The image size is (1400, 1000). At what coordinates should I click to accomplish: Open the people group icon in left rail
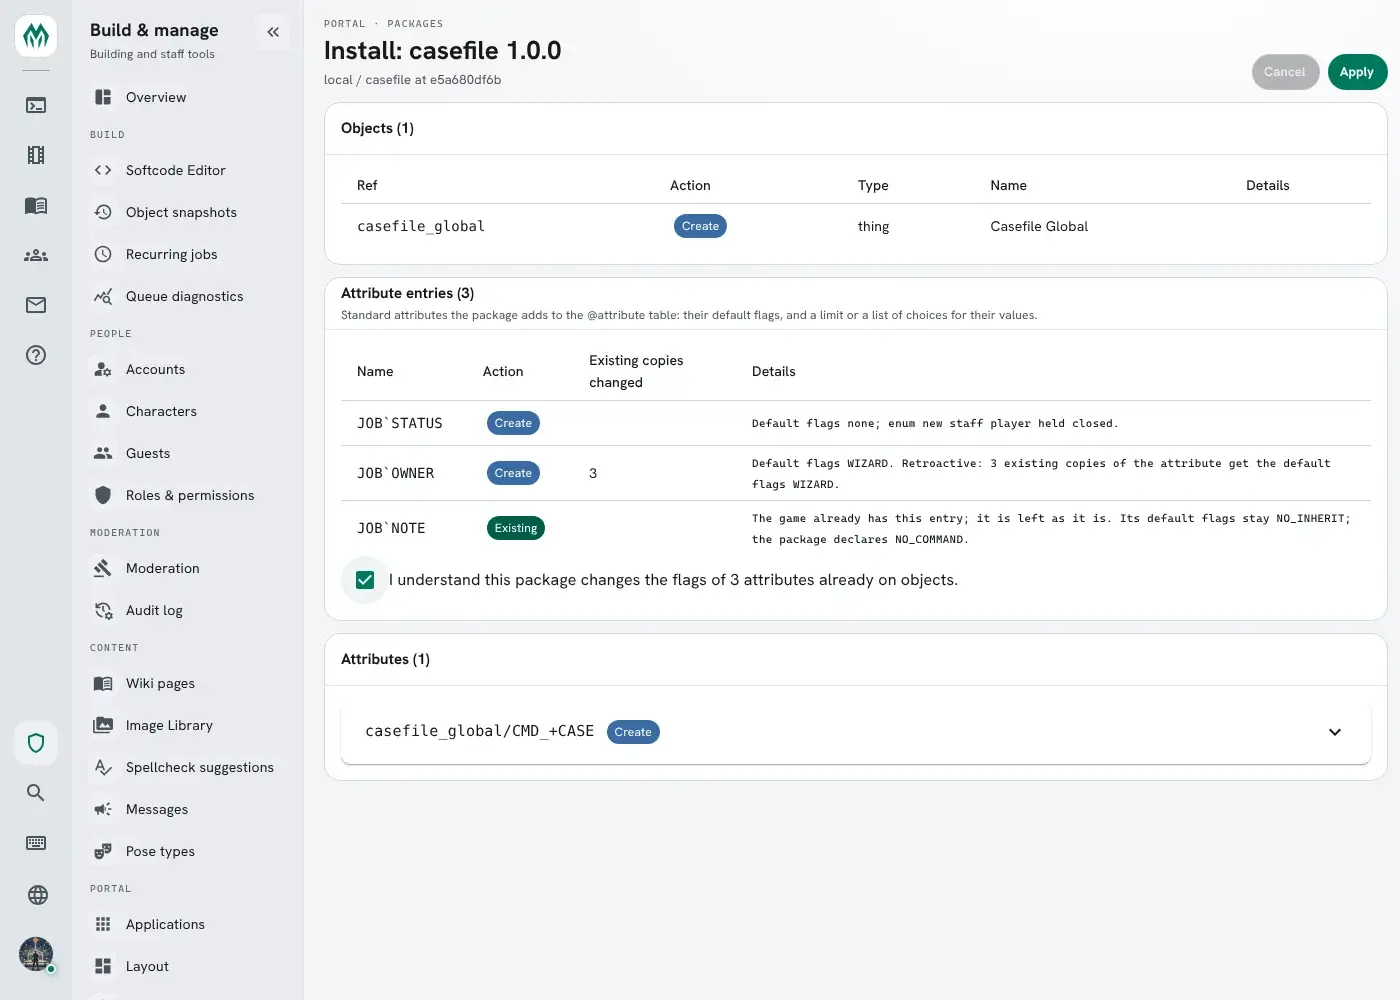36,255
